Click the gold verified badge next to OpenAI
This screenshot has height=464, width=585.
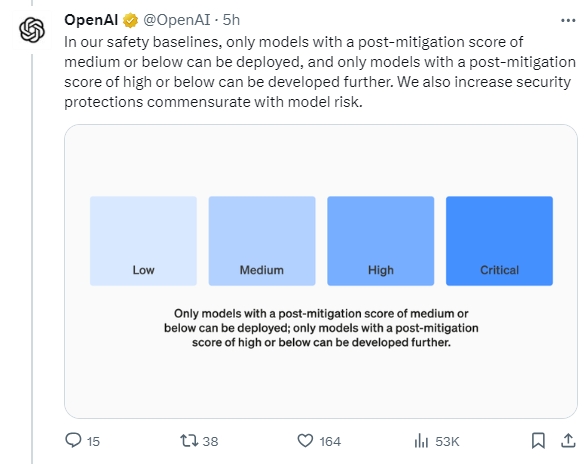pos(130,20)
